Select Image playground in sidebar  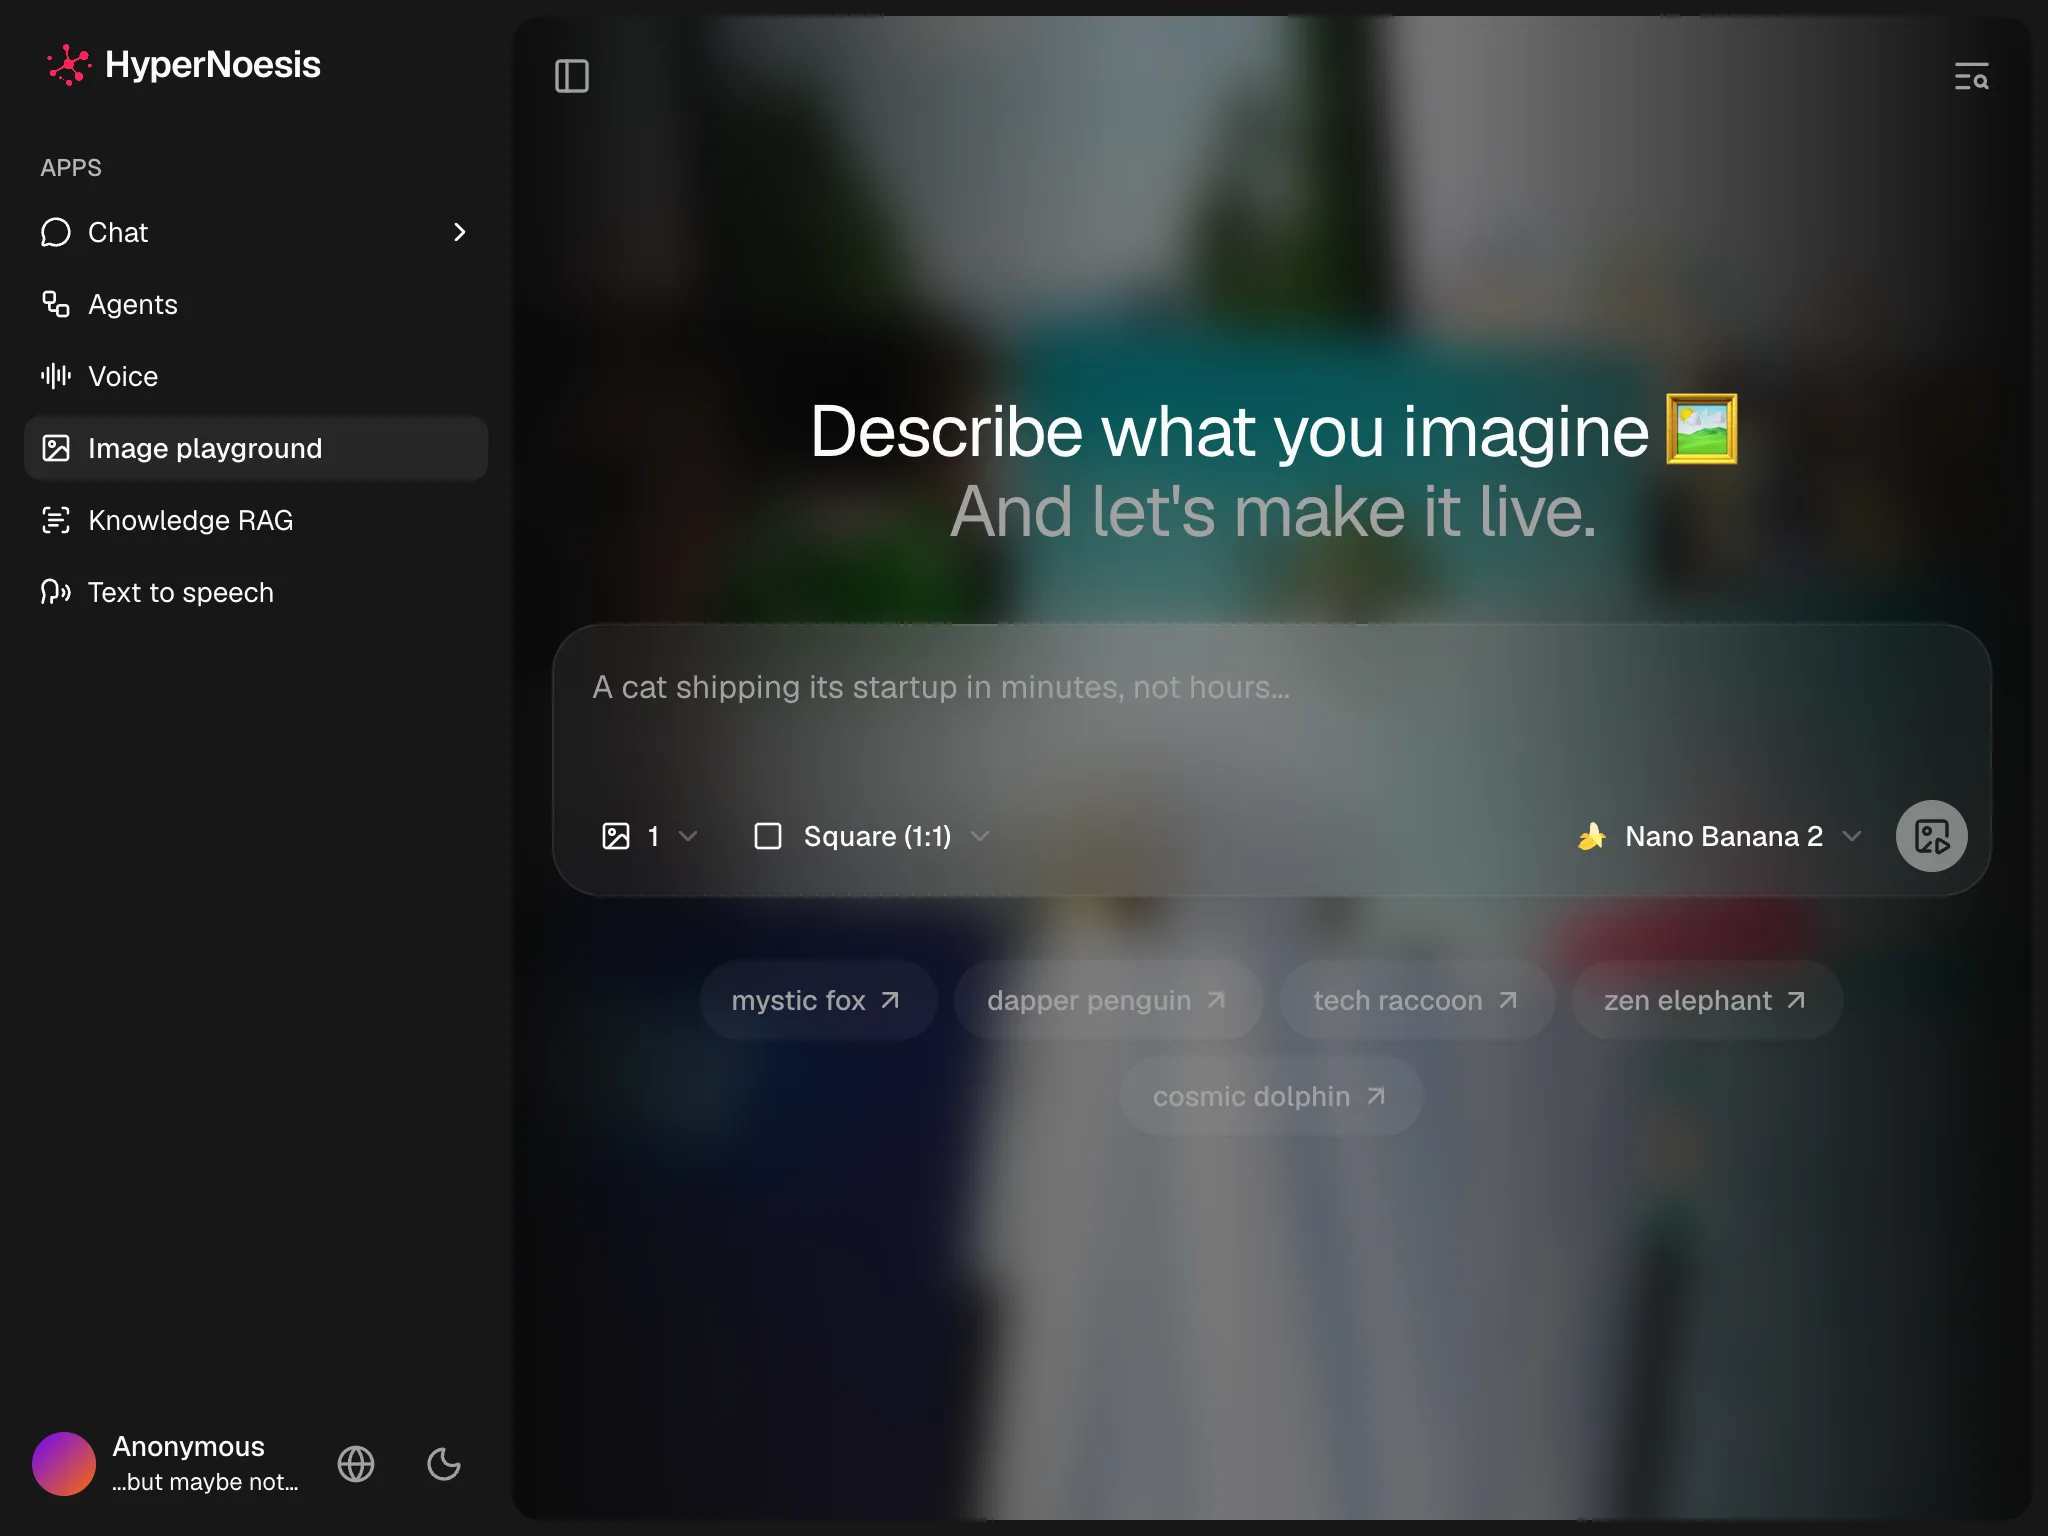tap(256, 448)
